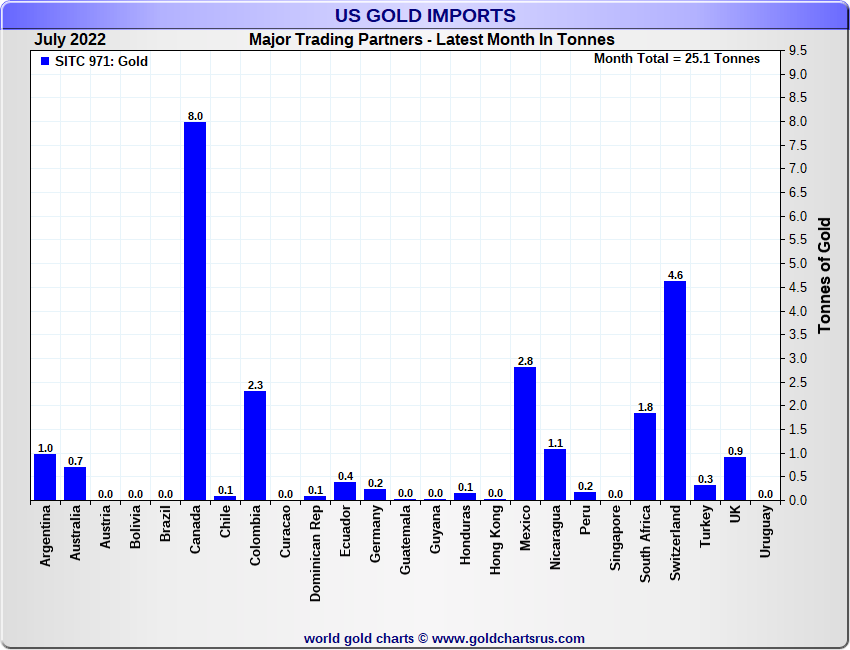Image resolution: width=850 pixels, height=650 pixels.
Task: Click the Nicaragua bar labeled 1.1
Action: (x=555, y=474)
